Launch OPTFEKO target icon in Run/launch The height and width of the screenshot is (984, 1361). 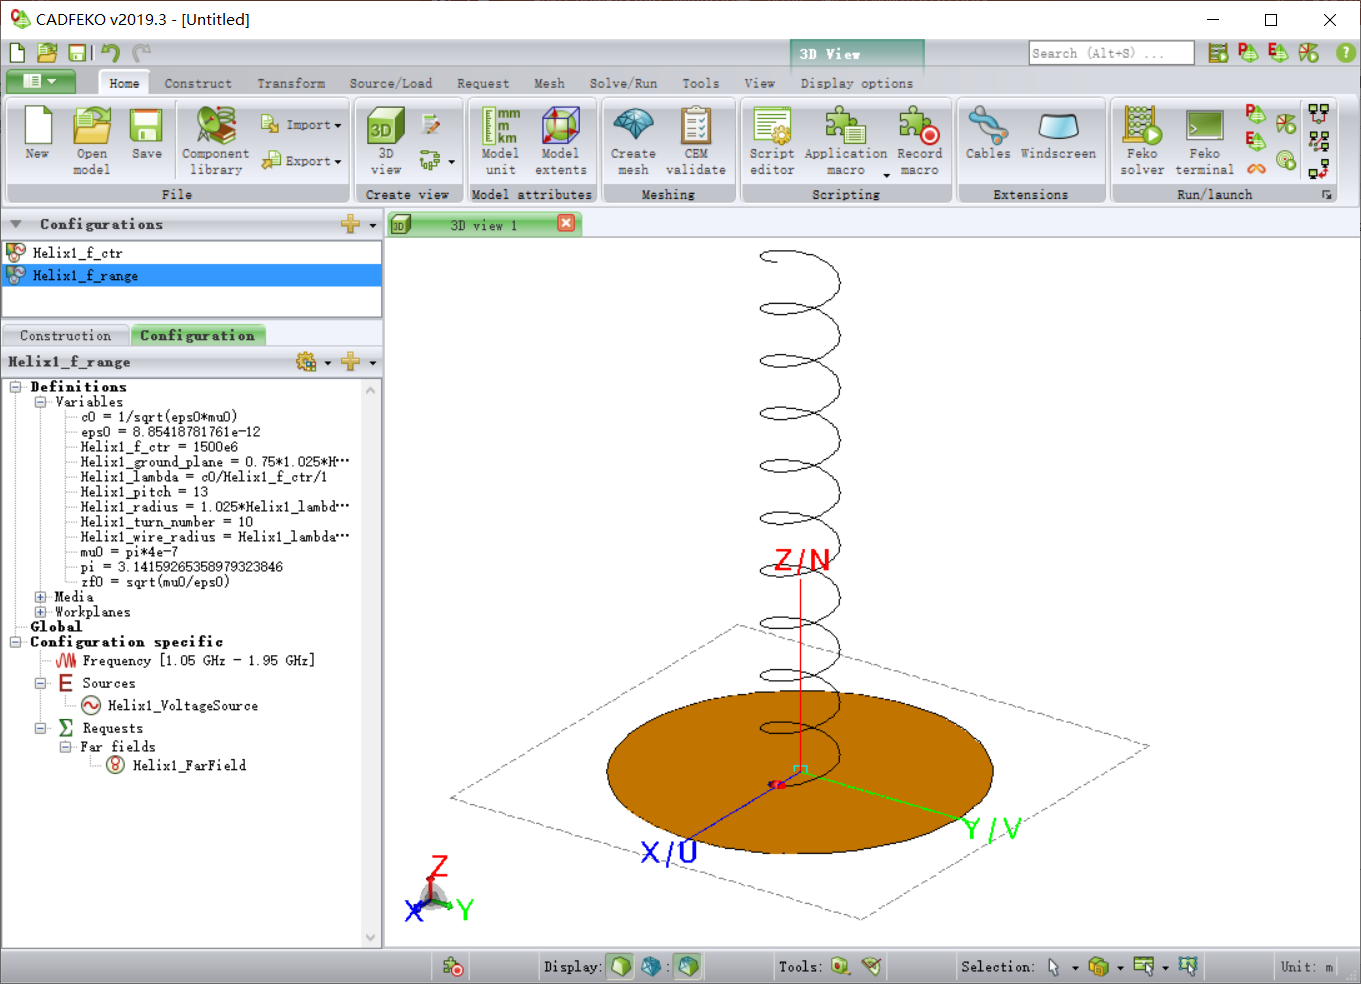point(1286,160)
